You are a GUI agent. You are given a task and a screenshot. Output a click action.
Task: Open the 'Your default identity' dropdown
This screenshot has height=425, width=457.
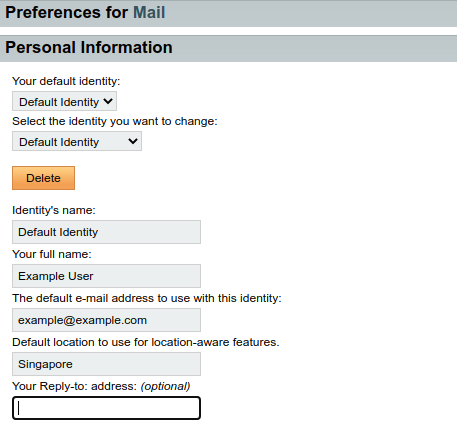(x=64, y=101)
